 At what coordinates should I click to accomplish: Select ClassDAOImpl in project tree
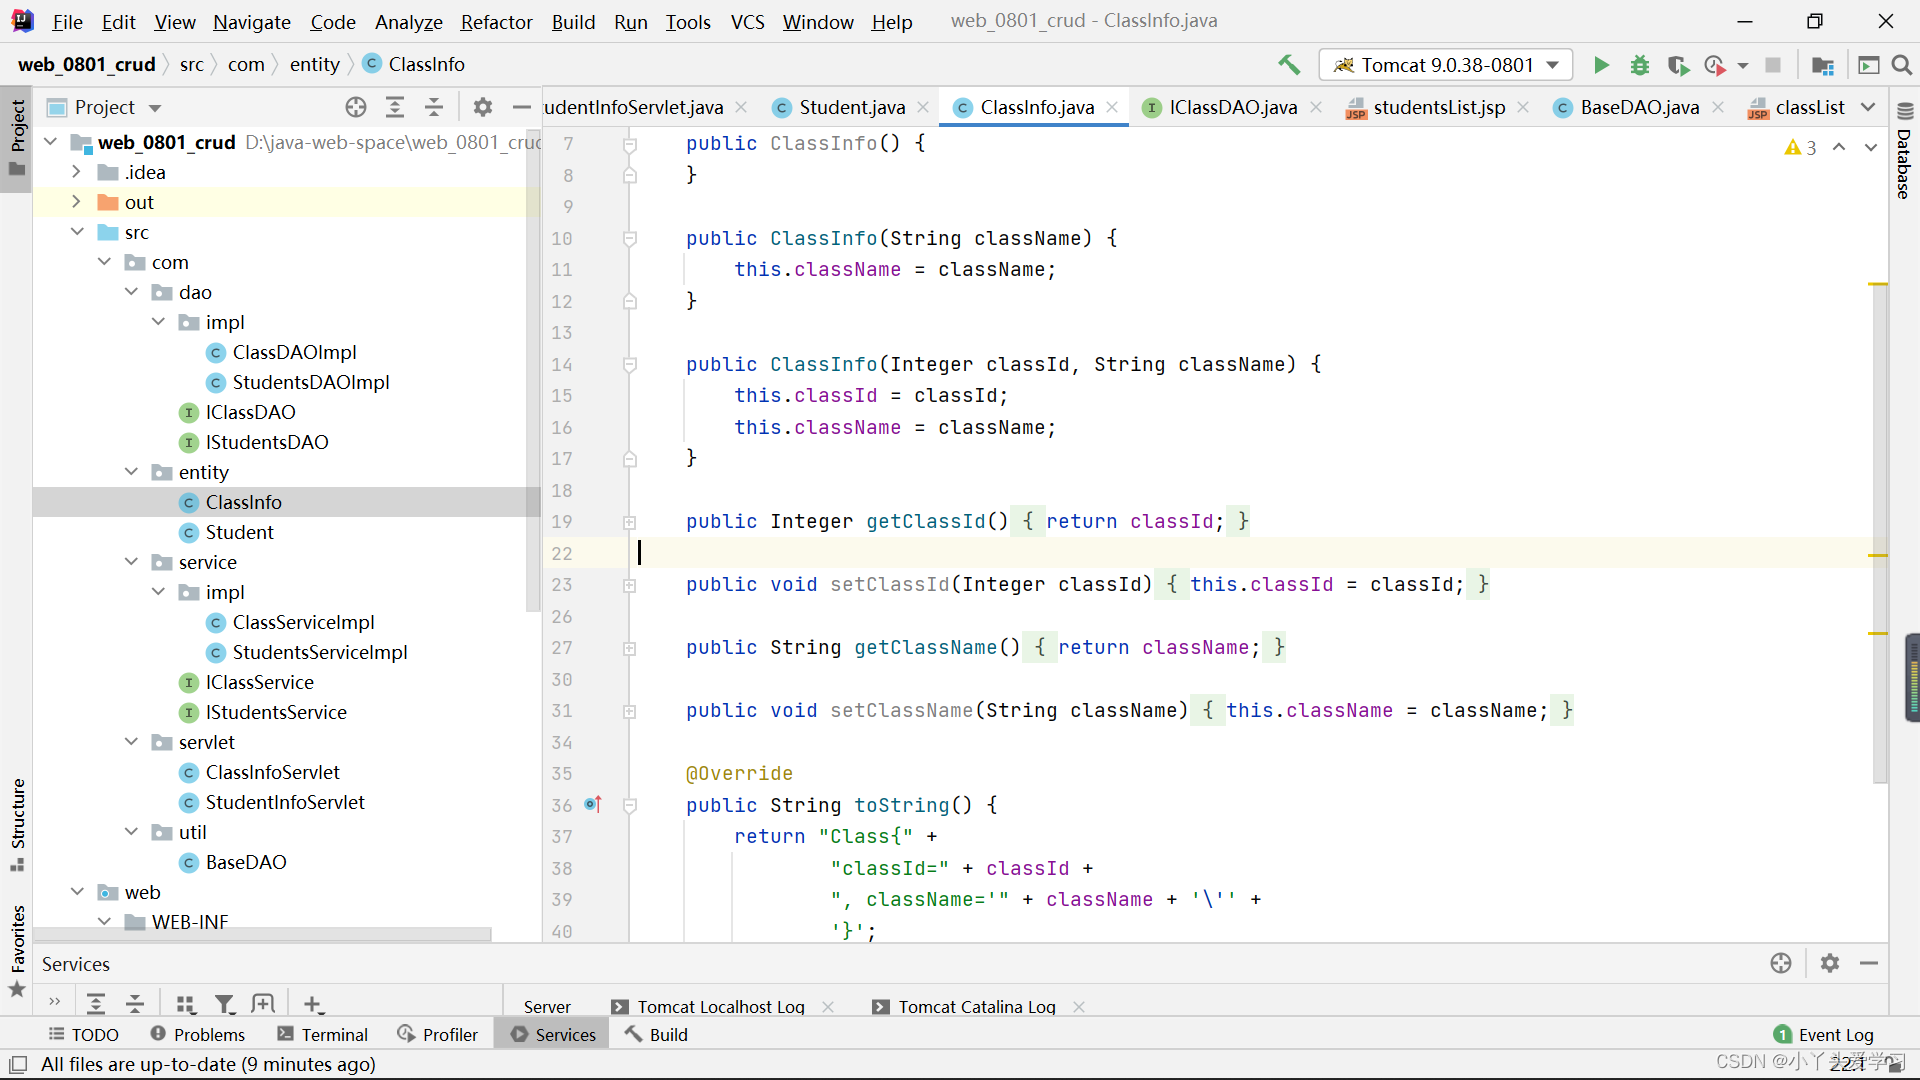[x=294, y=352]
